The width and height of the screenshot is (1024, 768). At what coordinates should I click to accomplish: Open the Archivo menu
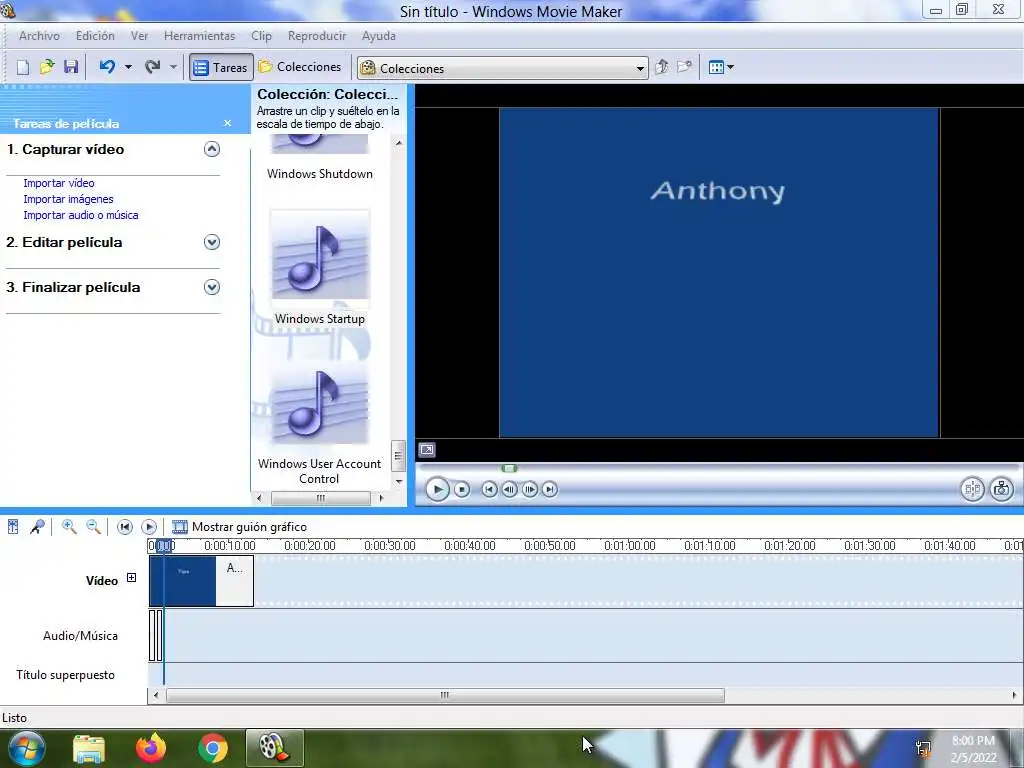coord(39,36)
